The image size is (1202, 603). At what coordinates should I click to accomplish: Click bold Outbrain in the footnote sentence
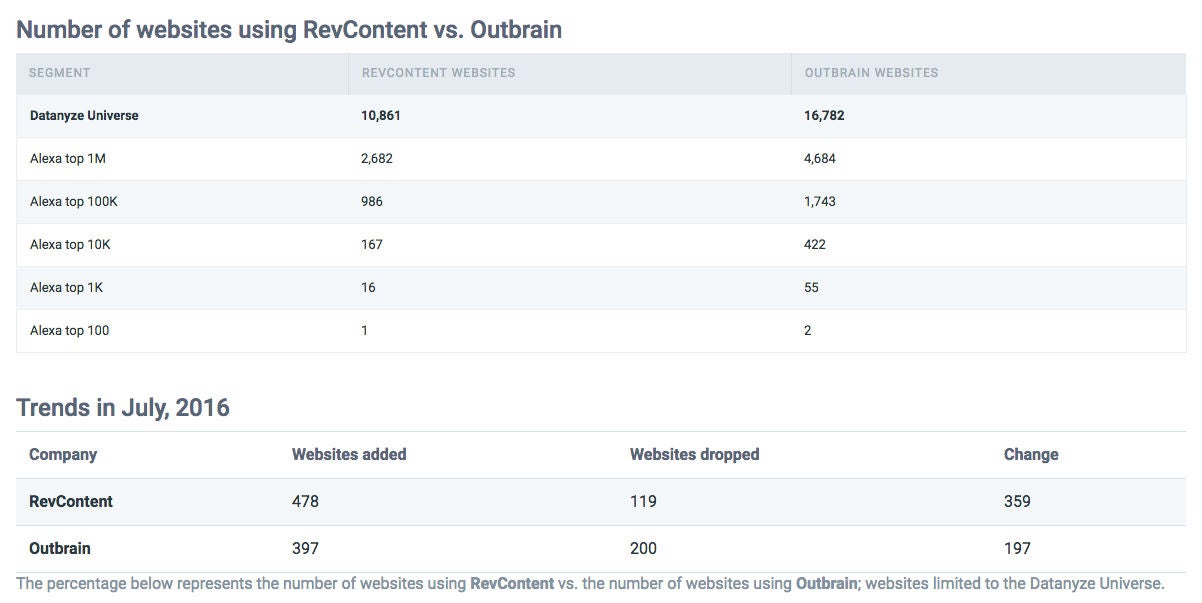(x=826, y=583)
